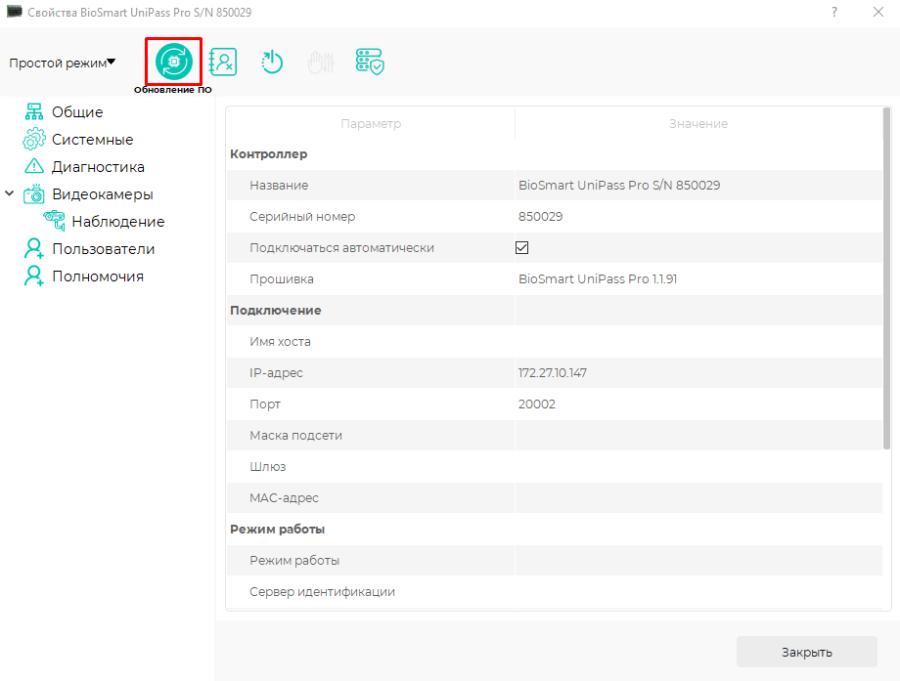Select the Контроллер group header row
The height and width of the screenshot is (681, 900).
point(554,154)
